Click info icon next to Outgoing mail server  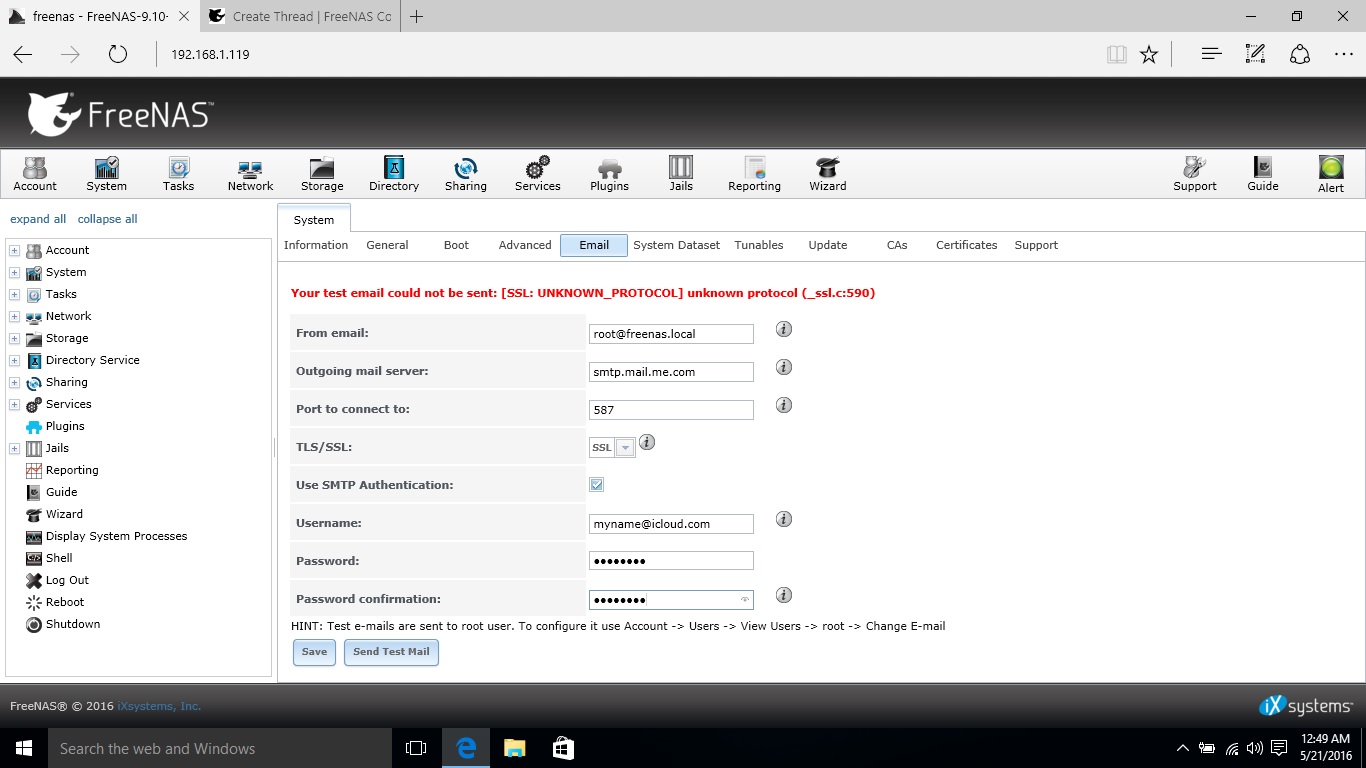point(784,367)
